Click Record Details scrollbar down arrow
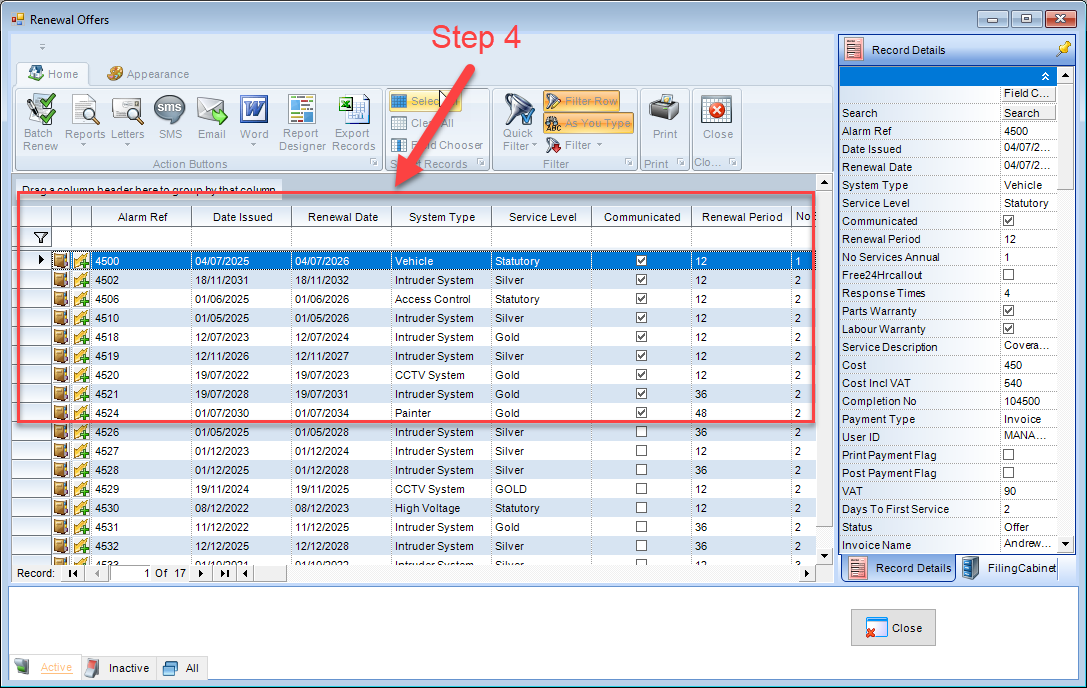Image resolution: width=1087 pixels, height=688 pixels. pos(1066,544)
